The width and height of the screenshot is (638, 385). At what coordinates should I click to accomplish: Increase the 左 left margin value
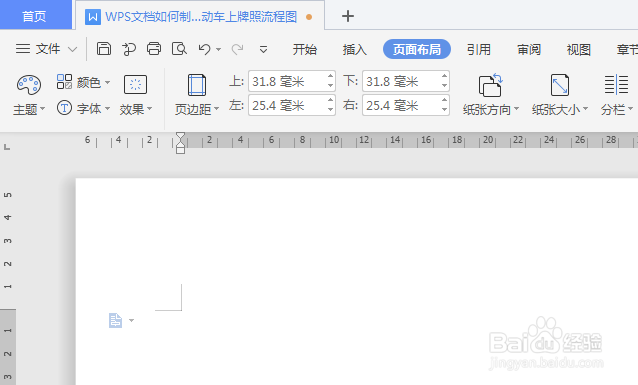(x=330, y=100)
